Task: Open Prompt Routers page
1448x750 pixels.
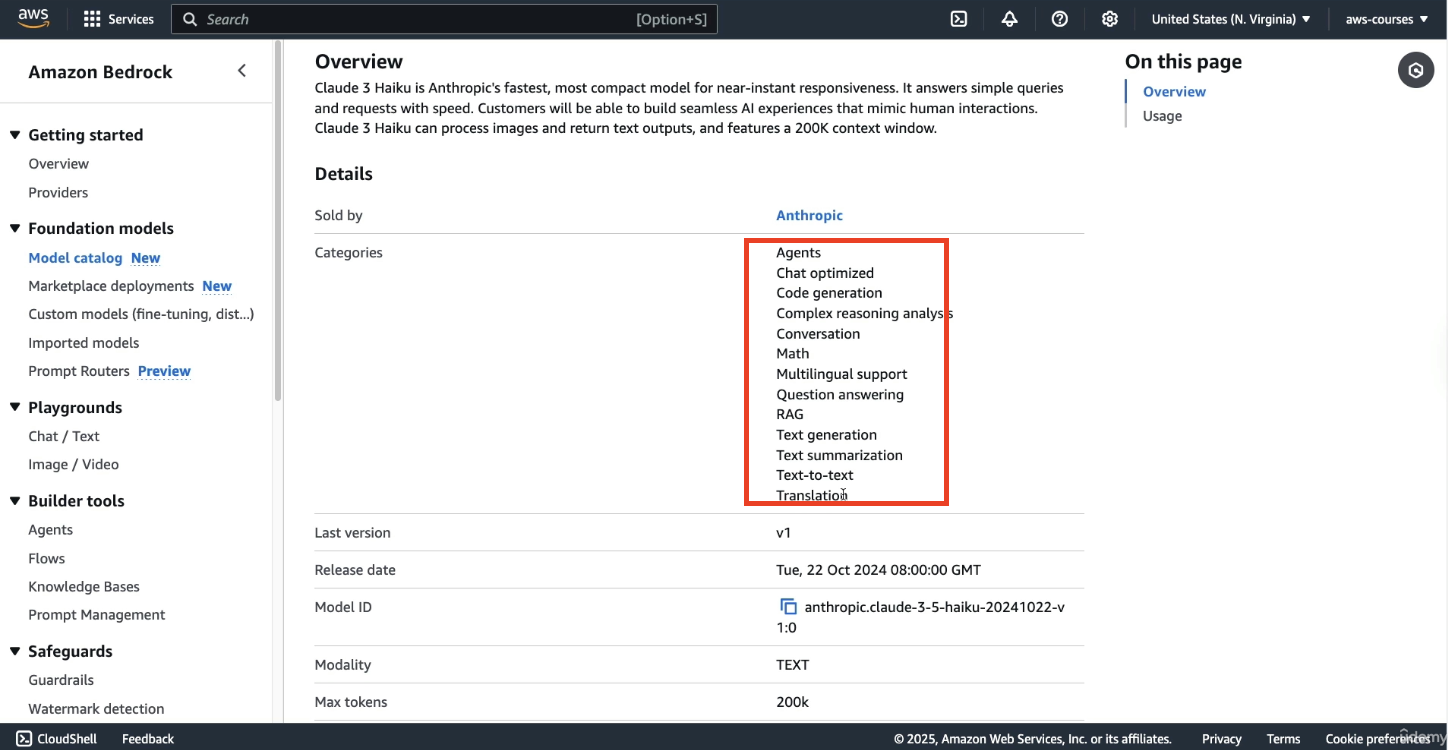Action: 79,371
